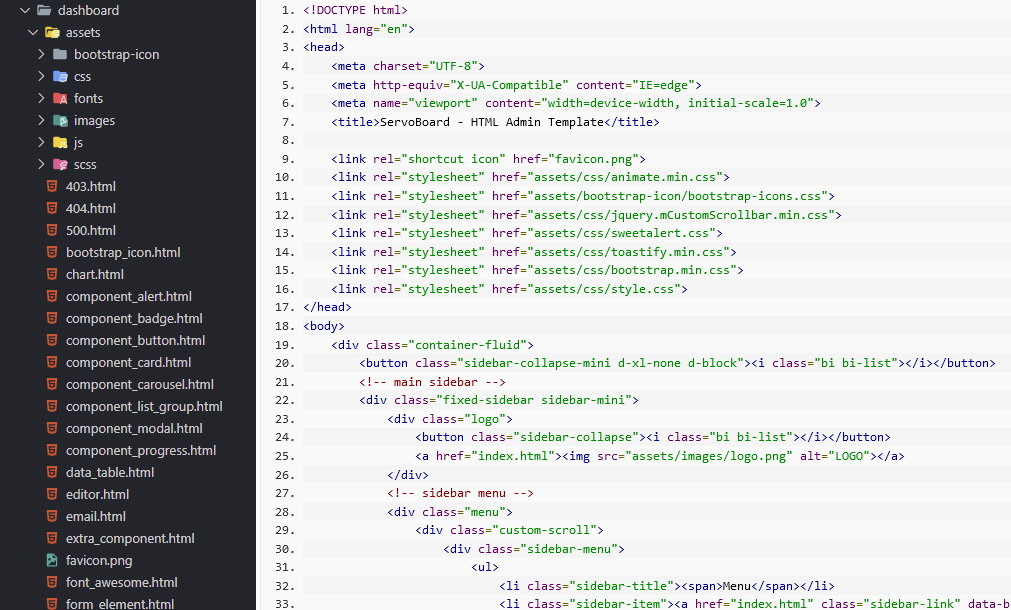Click the sidebar menu comment on line 27
Image resolution: width=1011 pixels, height=610 pixels.
click(x=461, y=493)
